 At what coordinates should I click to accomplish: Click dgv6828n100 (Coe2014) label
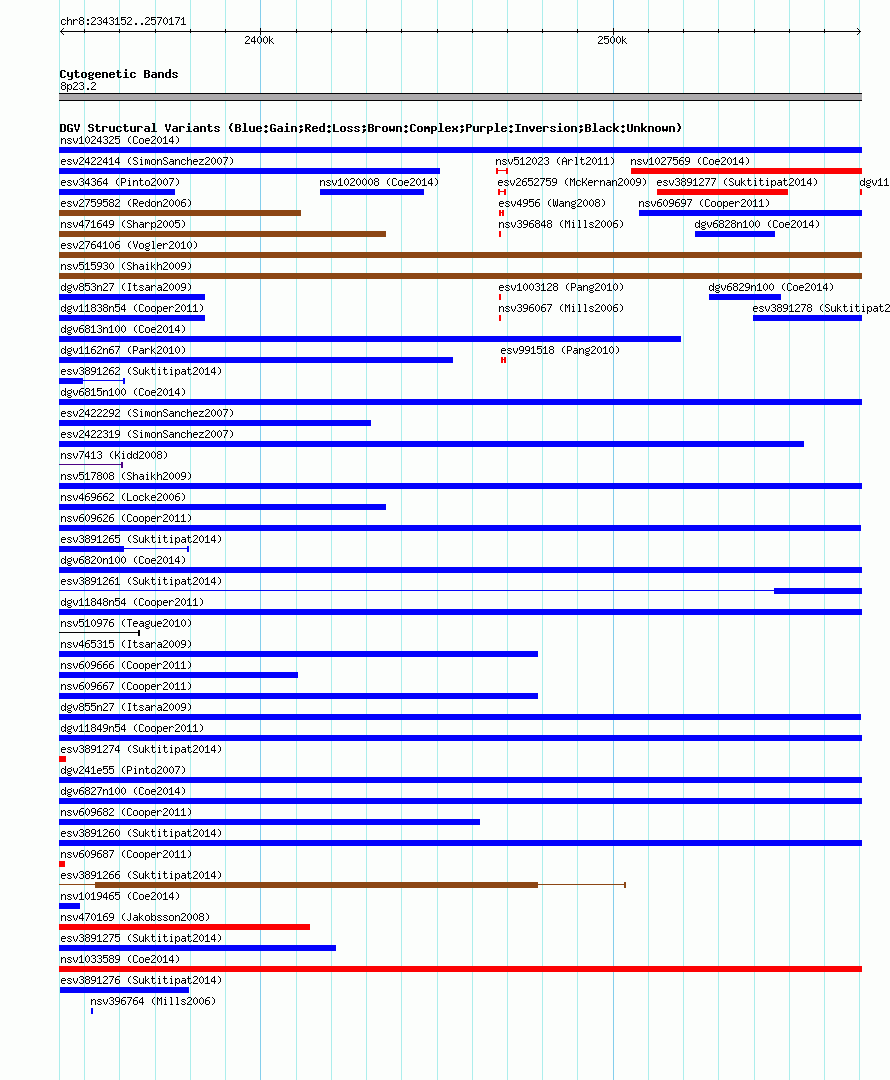(x=757, y=225)
